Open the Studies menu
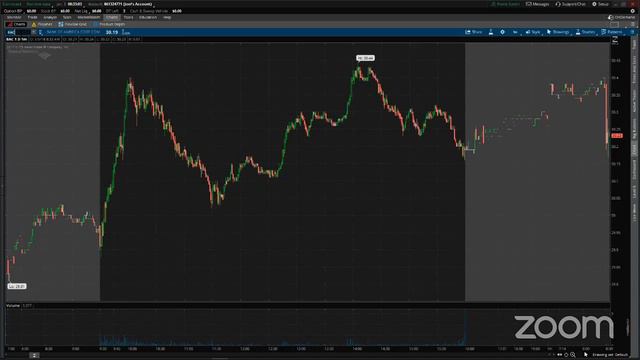Screen dimensions: 640x360 tap(585, 32)
